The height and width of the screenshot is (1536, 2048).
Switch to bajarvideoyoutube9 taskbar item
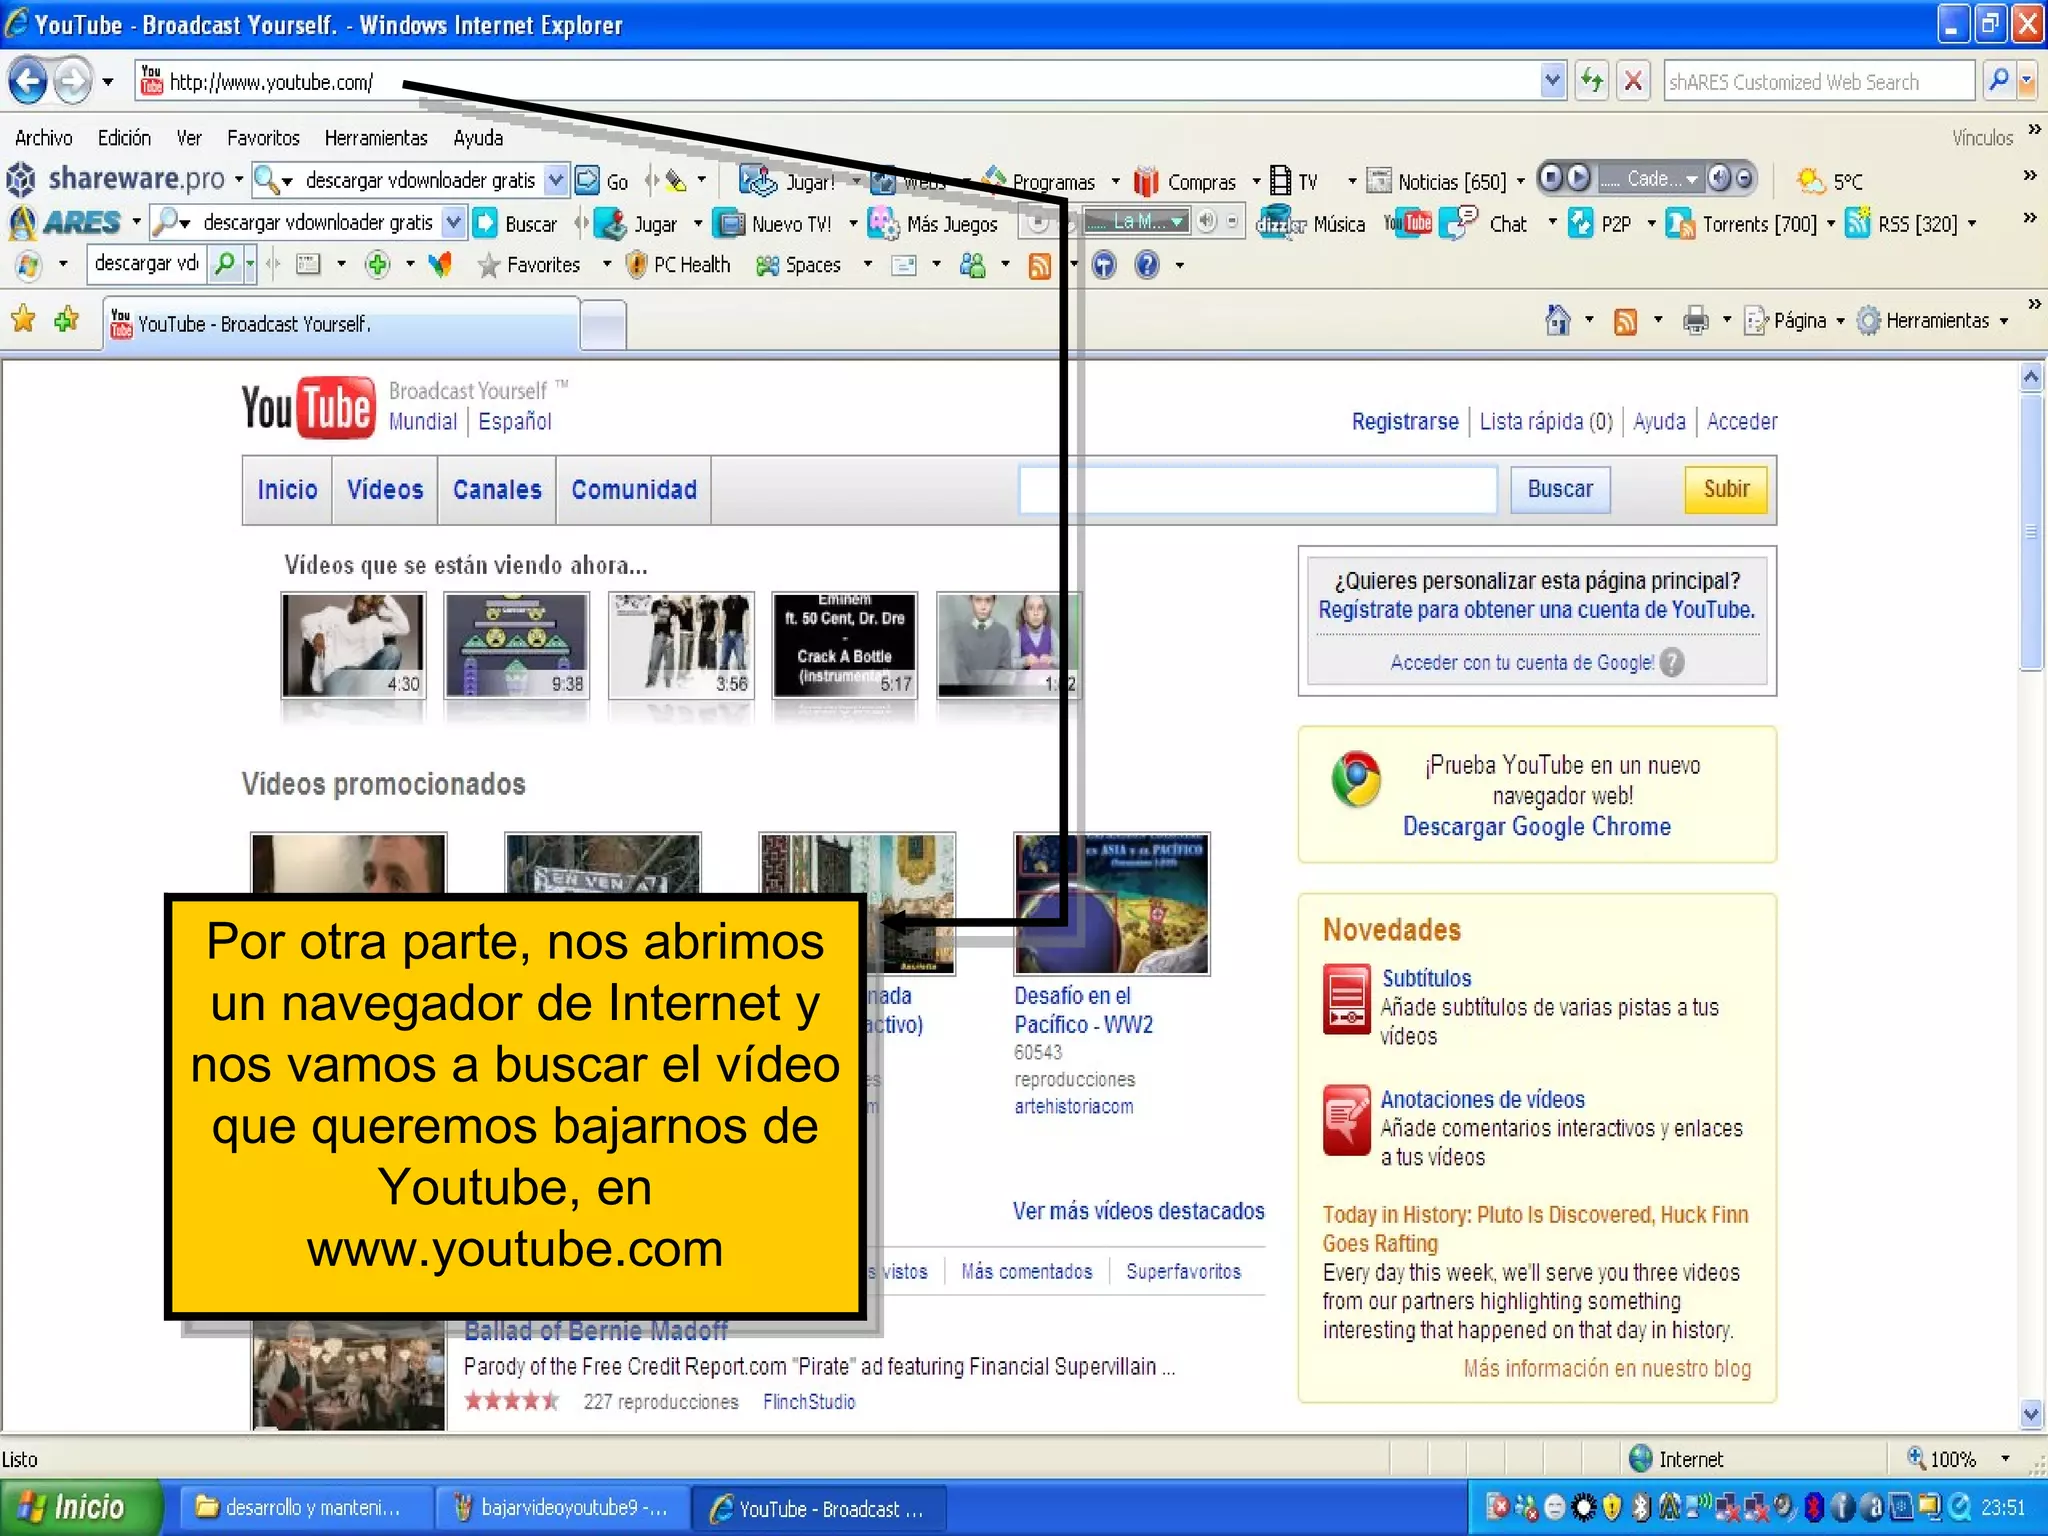pos(562,1508)
